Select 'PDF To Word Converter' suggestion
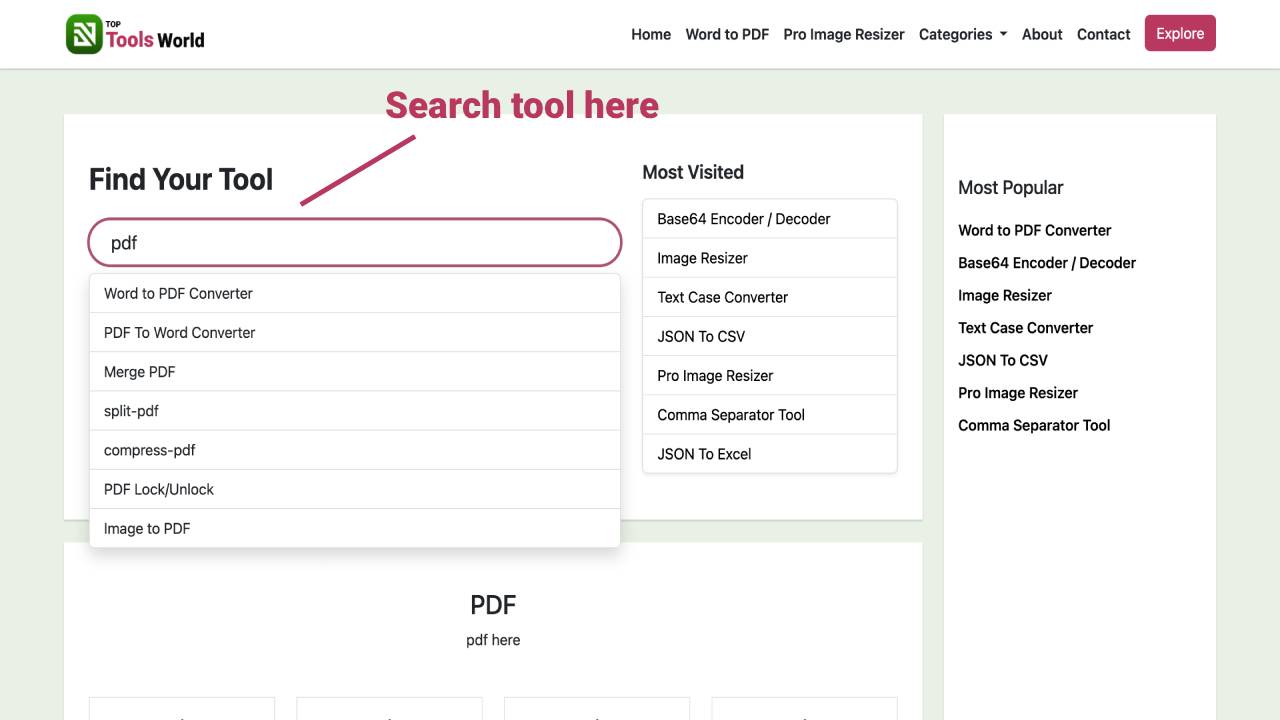 click(x=180, y=332)
